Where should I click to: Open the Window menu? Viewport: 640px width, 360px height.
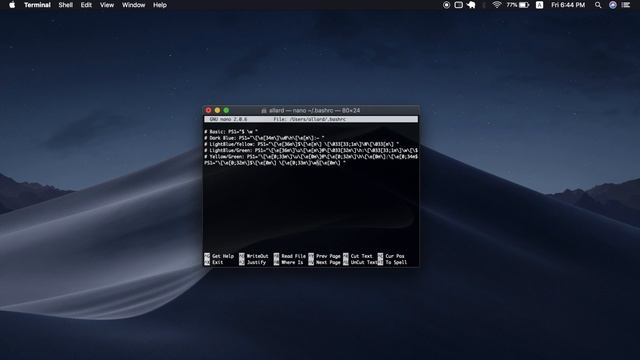133,5
